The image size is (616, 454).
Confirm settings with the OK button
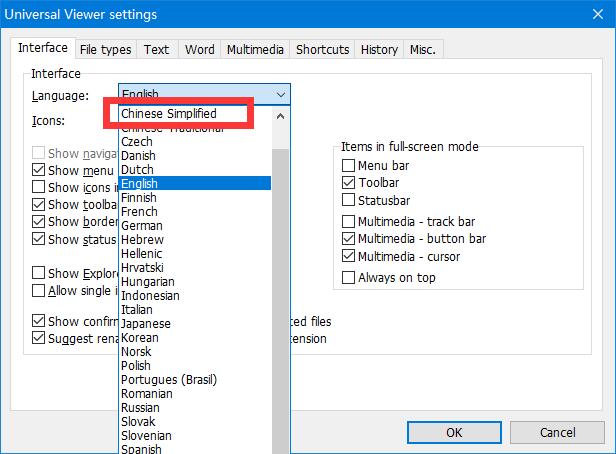pos(454,432)
